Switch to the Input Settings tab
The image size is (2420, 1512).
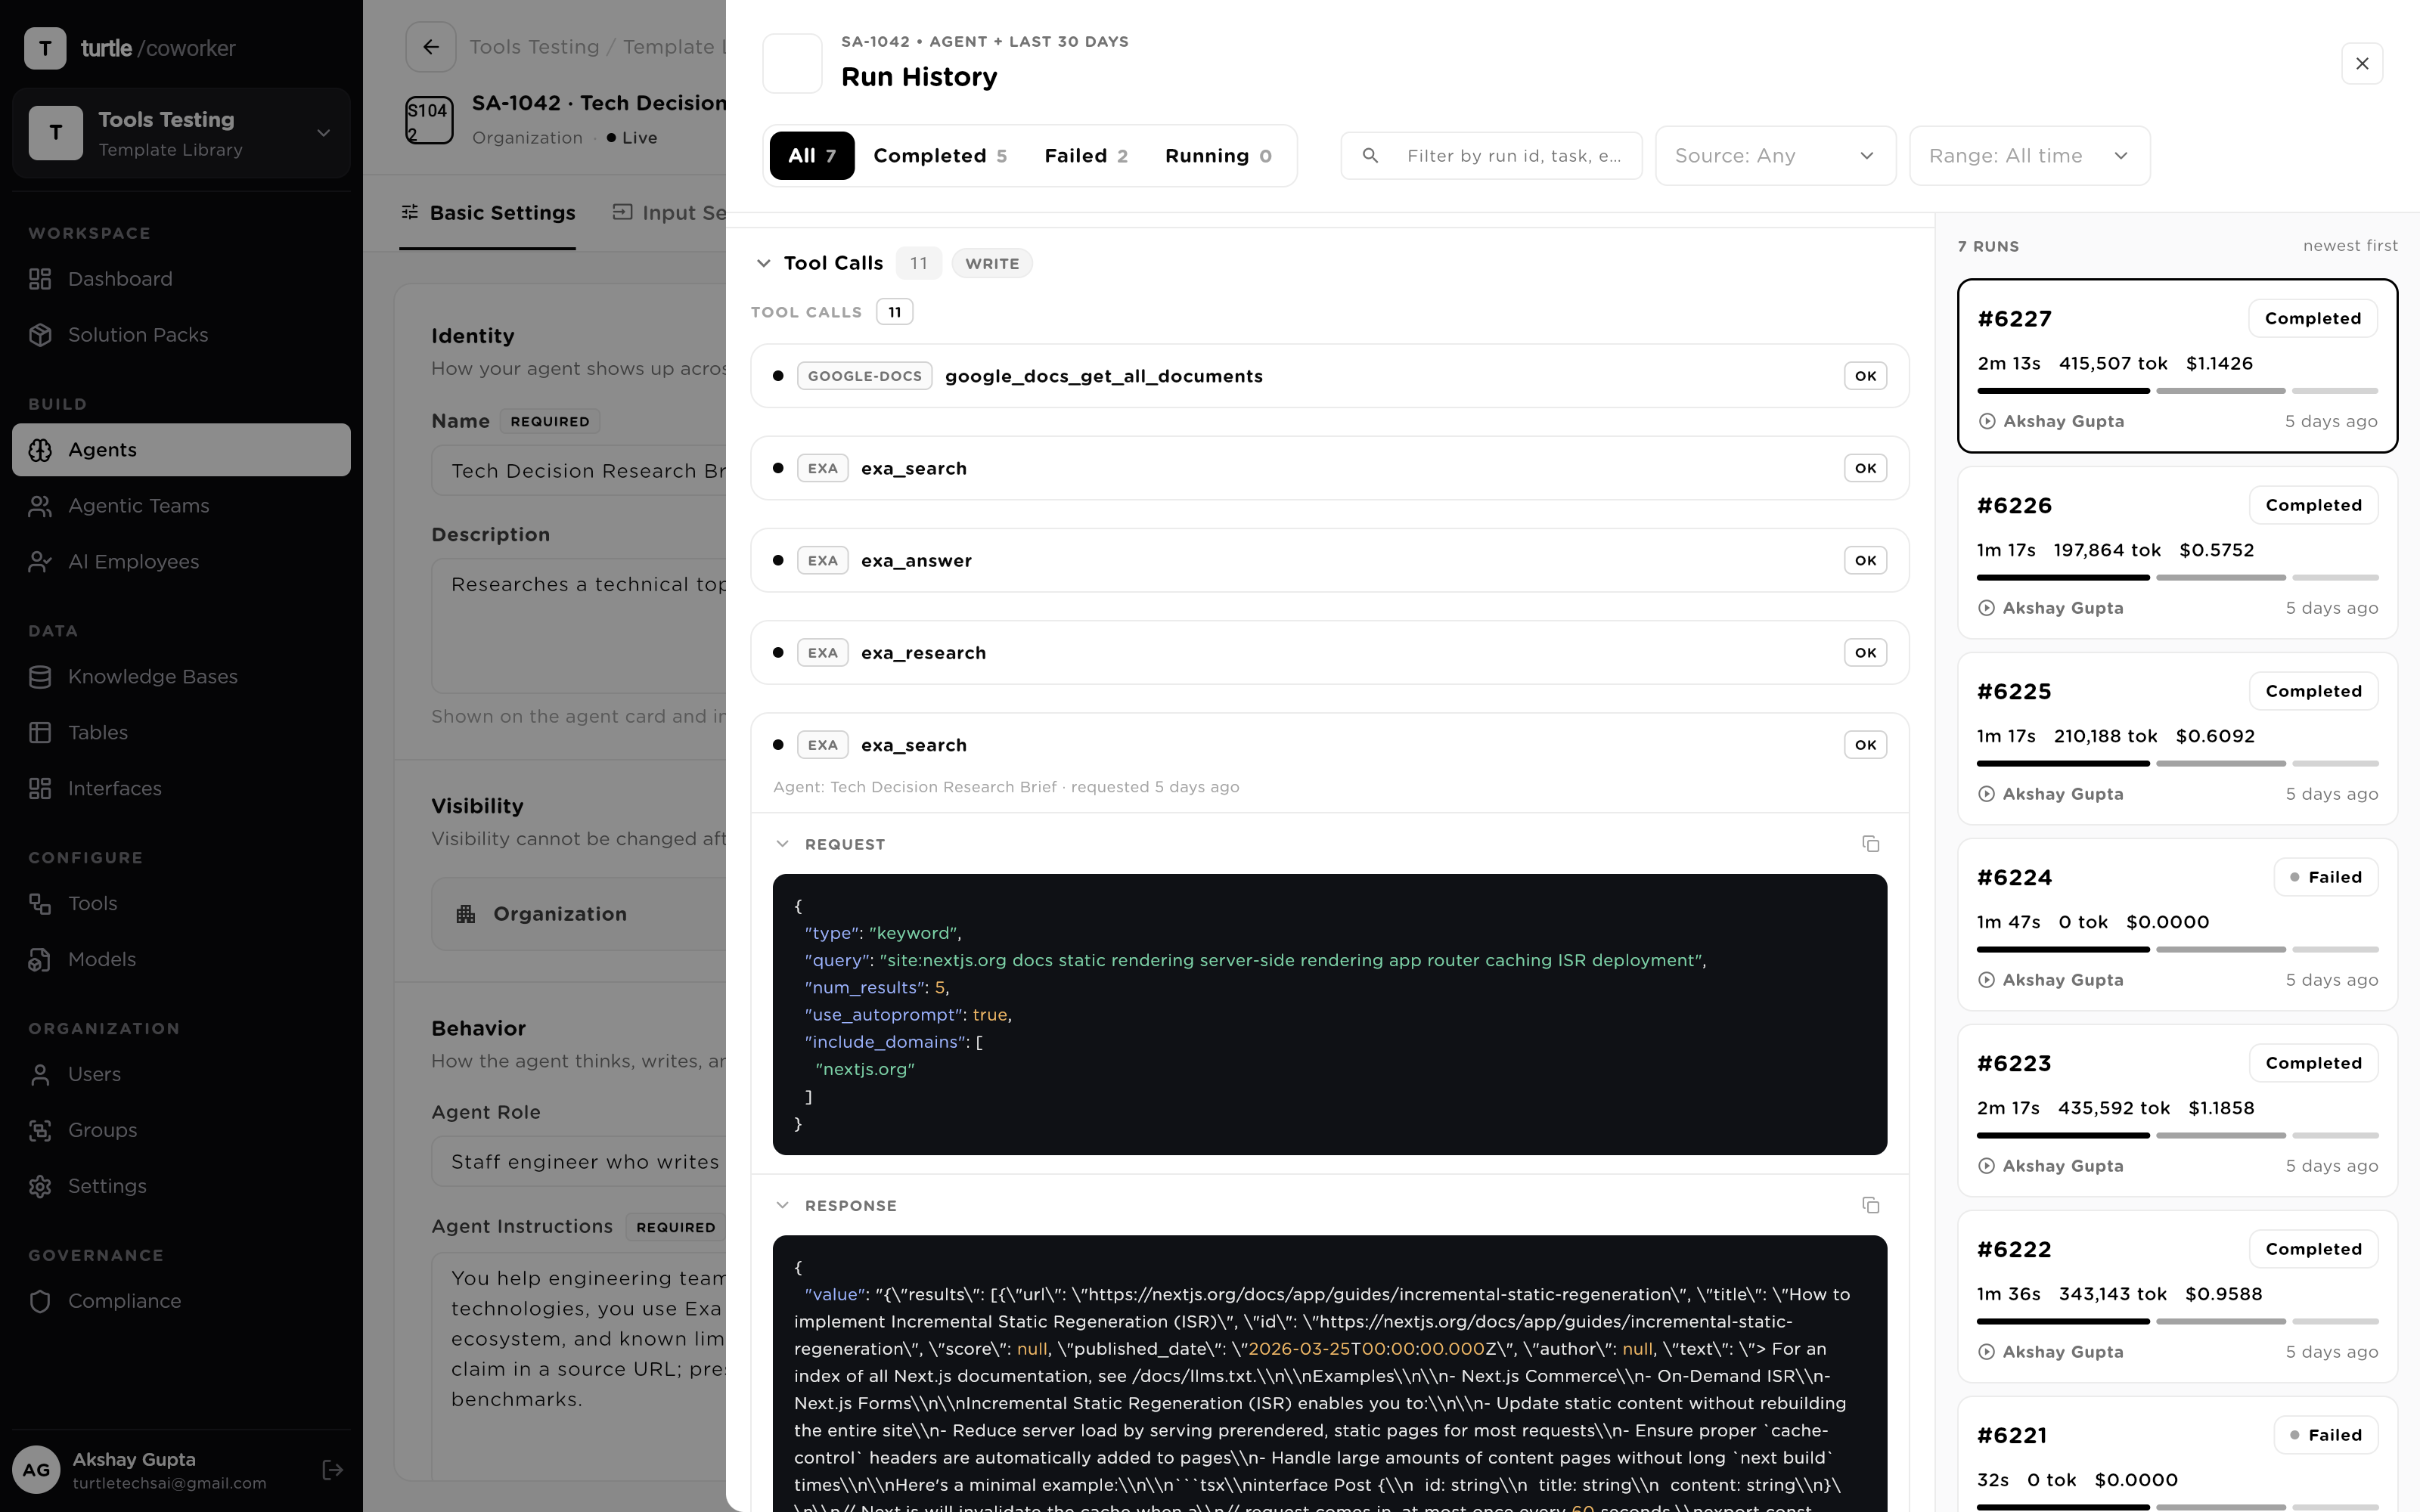pyautogui.click(x=670, y=213)
